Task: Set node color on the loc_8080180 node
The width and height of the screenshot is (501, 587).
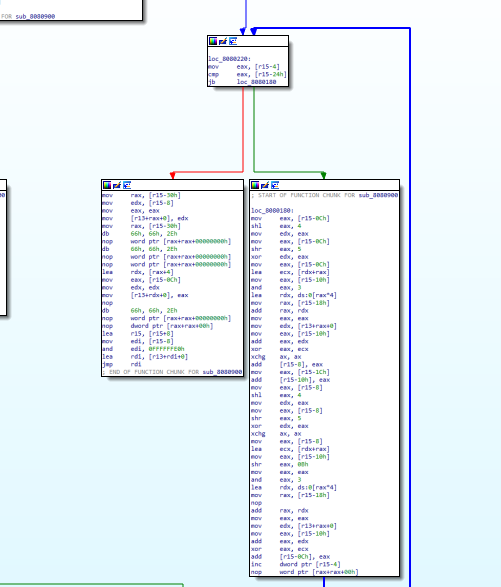Action: coord(255,185)
